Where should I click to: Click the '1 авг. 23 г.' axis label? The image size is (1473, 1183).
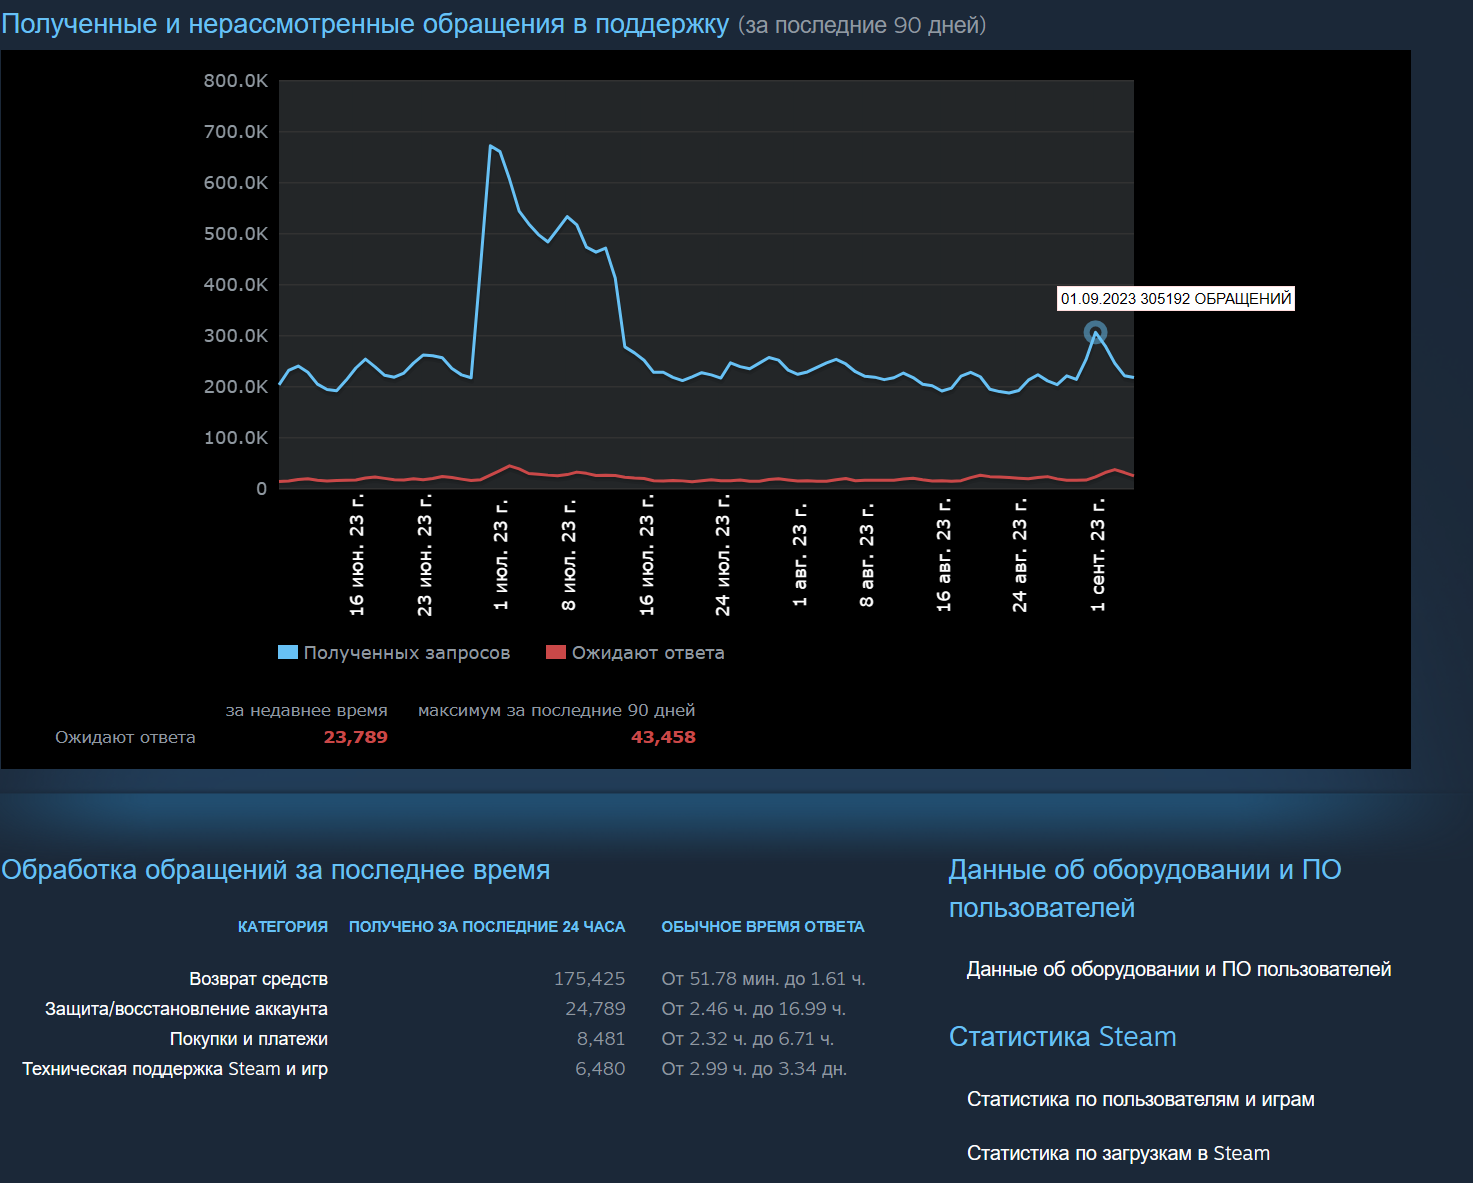(x=799, y=554)
